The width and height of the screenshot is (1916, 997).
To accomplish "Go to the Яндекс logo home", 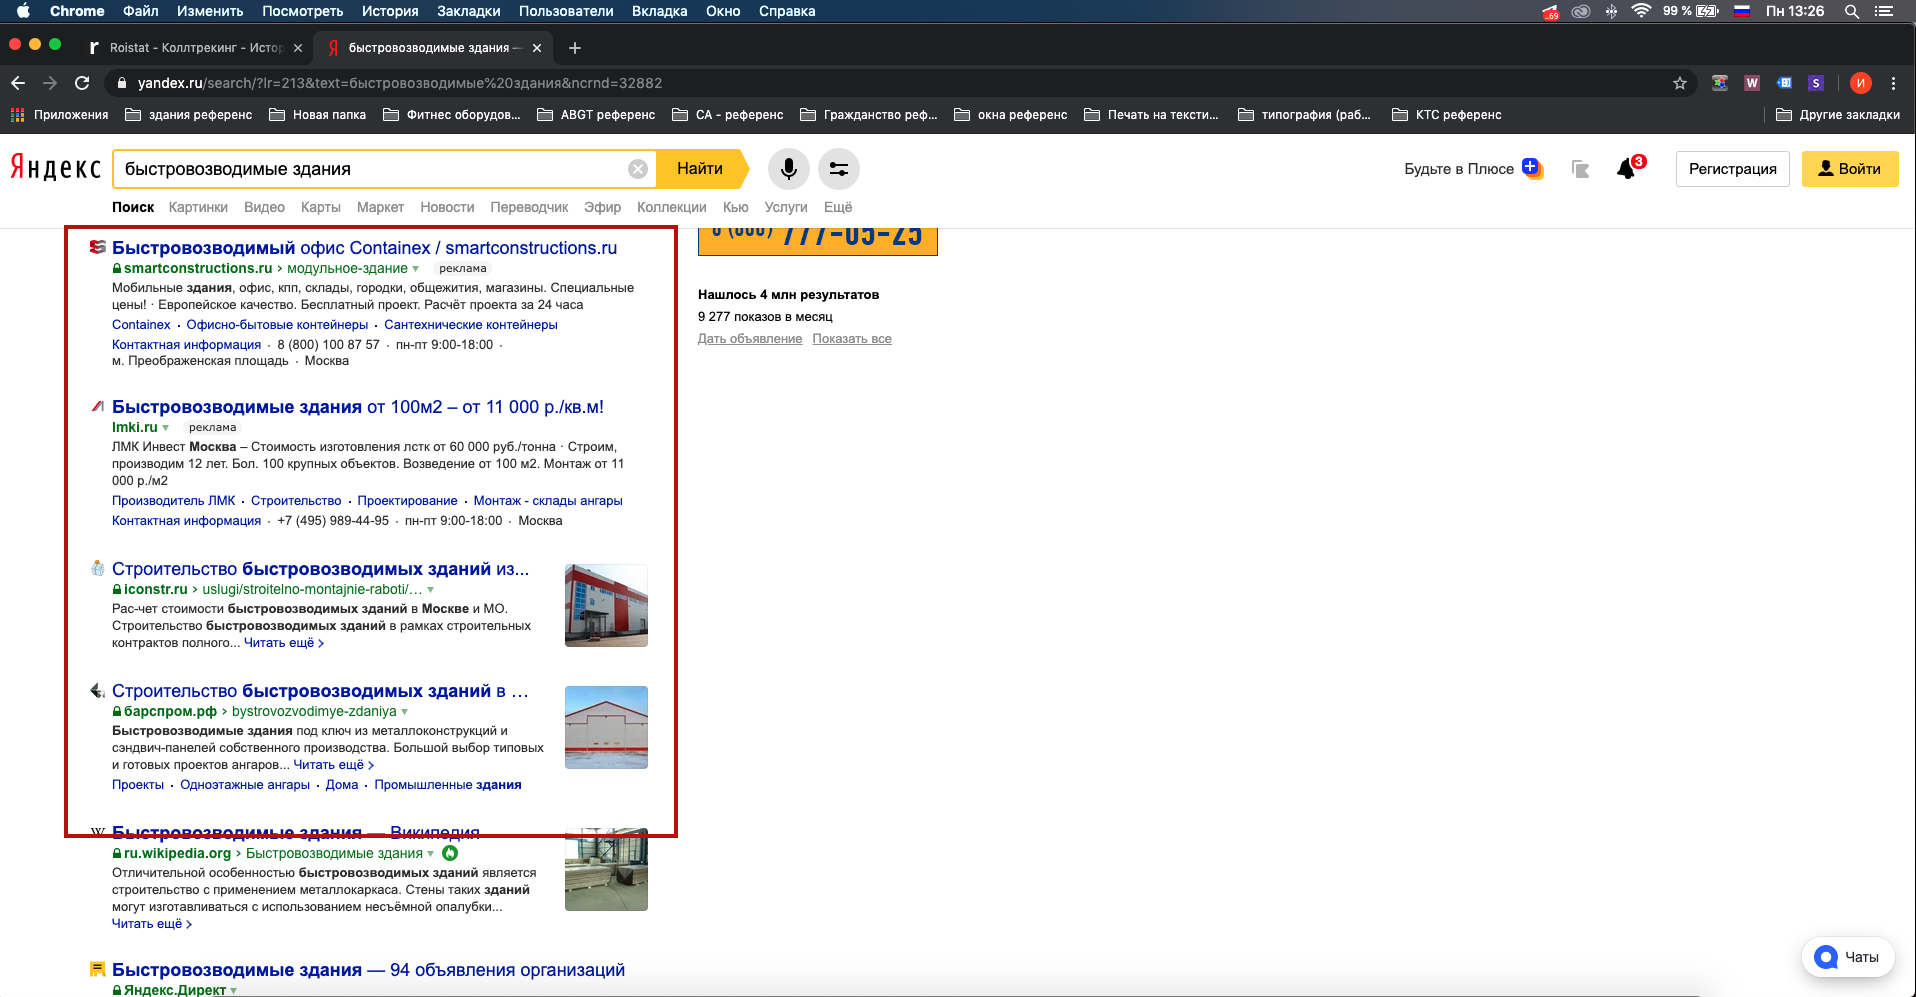I will tap(56, 168).
